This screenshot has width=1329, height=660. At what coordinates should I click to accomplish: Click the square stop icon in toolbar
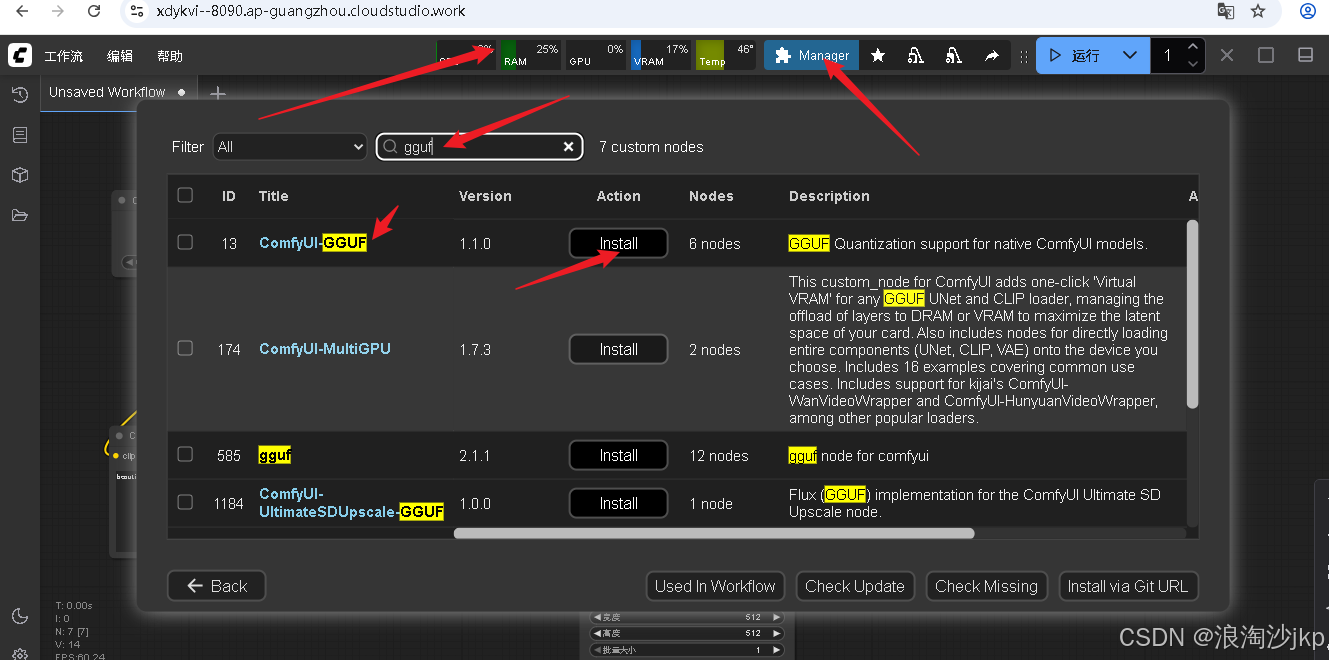(x=1266, y=55)
